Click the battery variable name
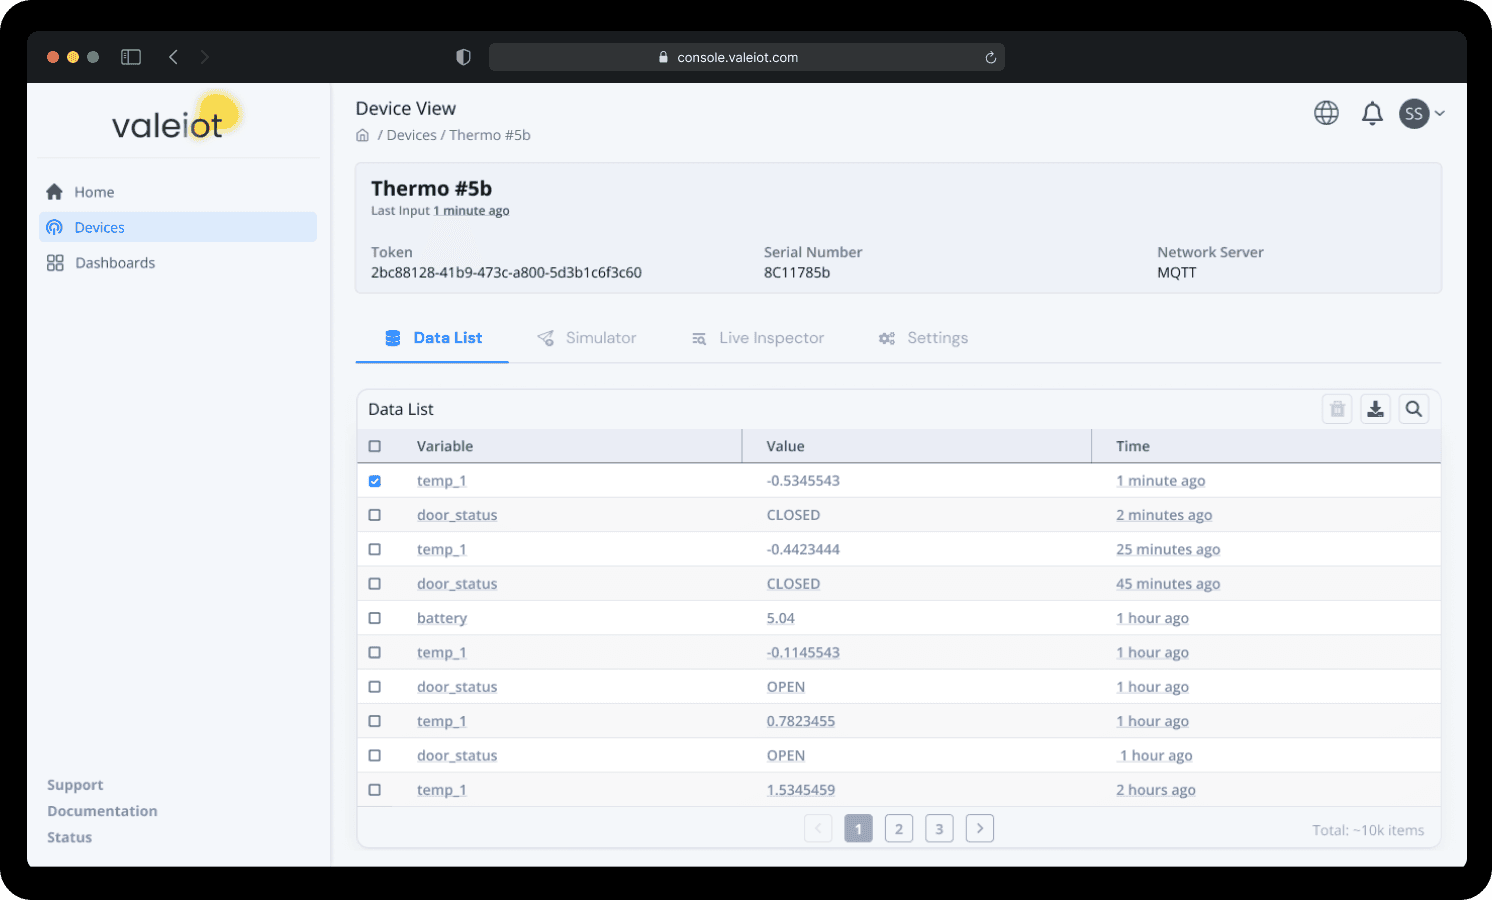 tap(442, 618)
